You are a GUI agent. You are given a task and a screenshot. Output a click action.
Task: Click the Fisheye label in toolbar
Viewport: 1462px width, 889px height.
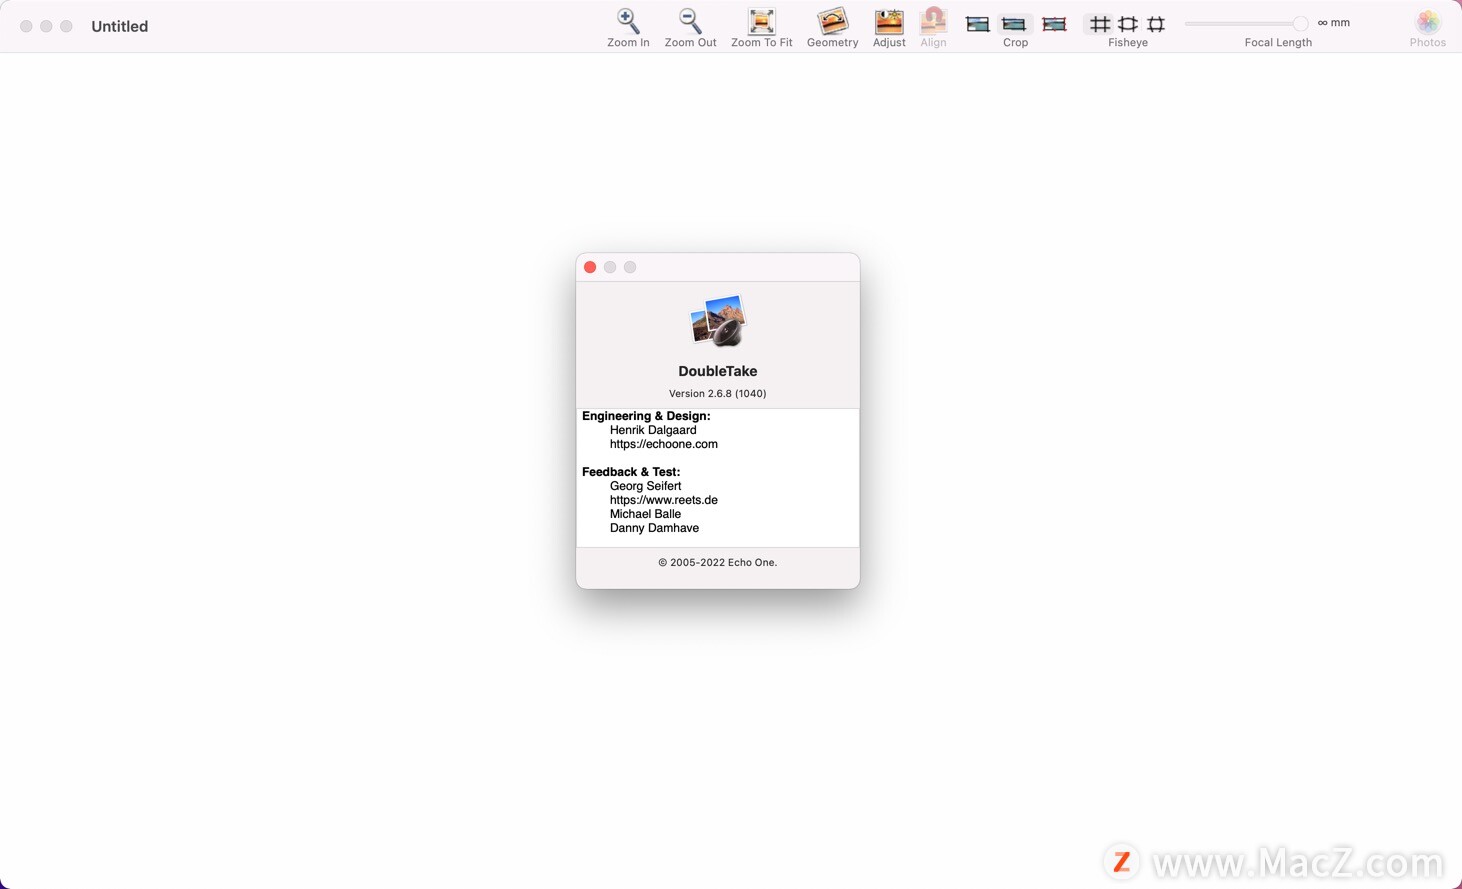click(x=1128, y=42)
